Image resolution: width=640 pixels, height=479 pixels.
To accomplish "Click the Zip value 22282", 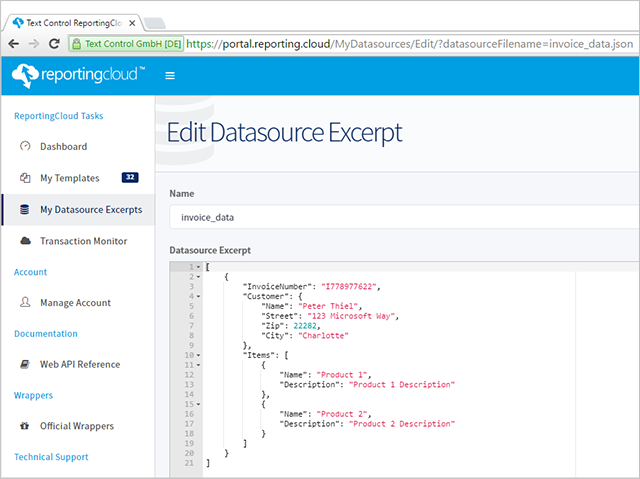I will pyautogui.click(x=305, y=326).
